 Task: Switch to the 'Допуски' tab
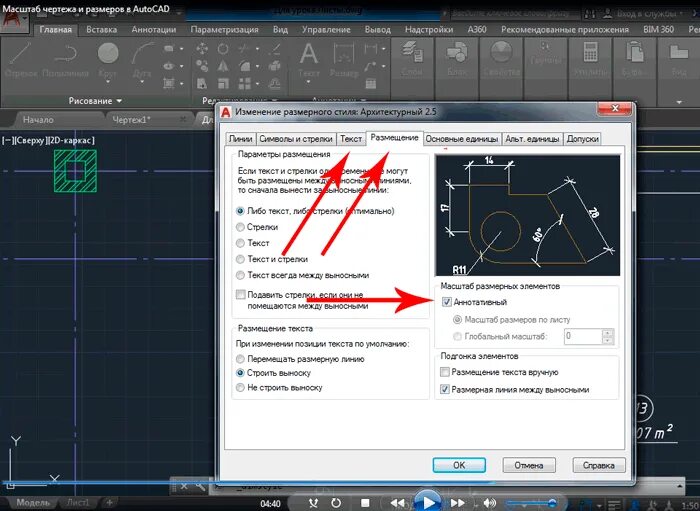tap(582, 139)
